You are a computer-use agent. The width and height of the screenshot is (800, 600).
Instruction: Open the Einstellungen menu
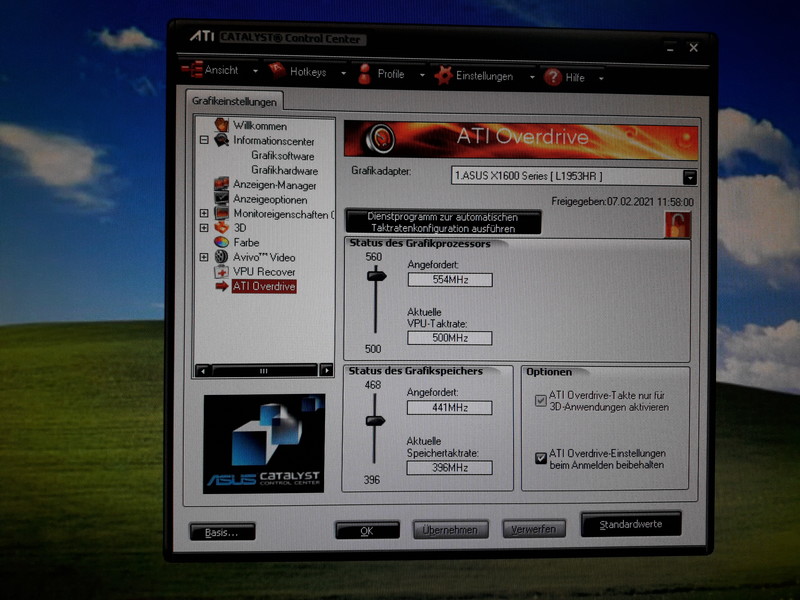484,77
